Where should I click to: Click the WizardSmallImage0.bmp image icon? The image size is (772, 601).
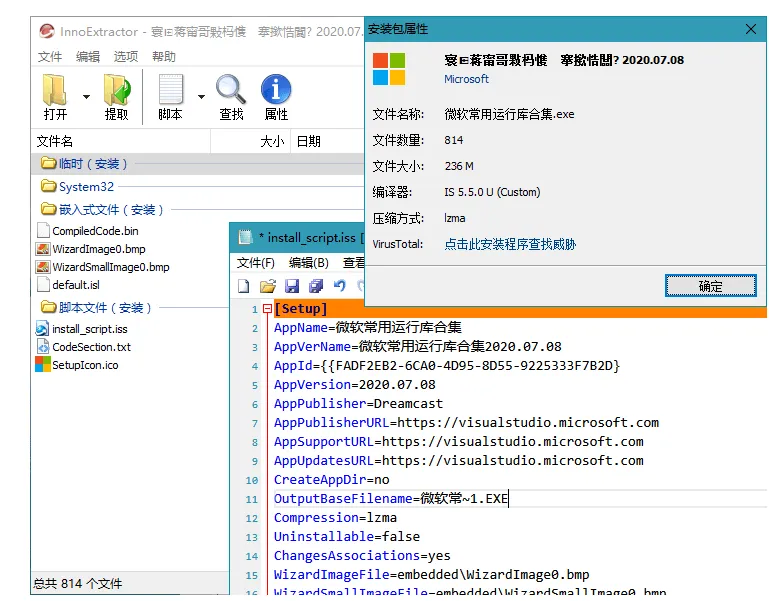(x=43, y=267)
